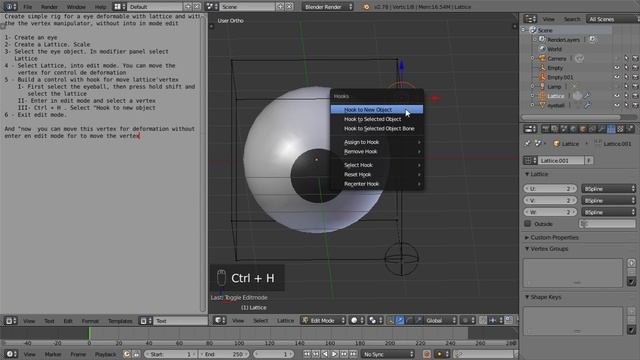The height and width of the screenshot is (360, 640).
Task: Toggle visibility of eyeball object
Action: click(617, 105)
